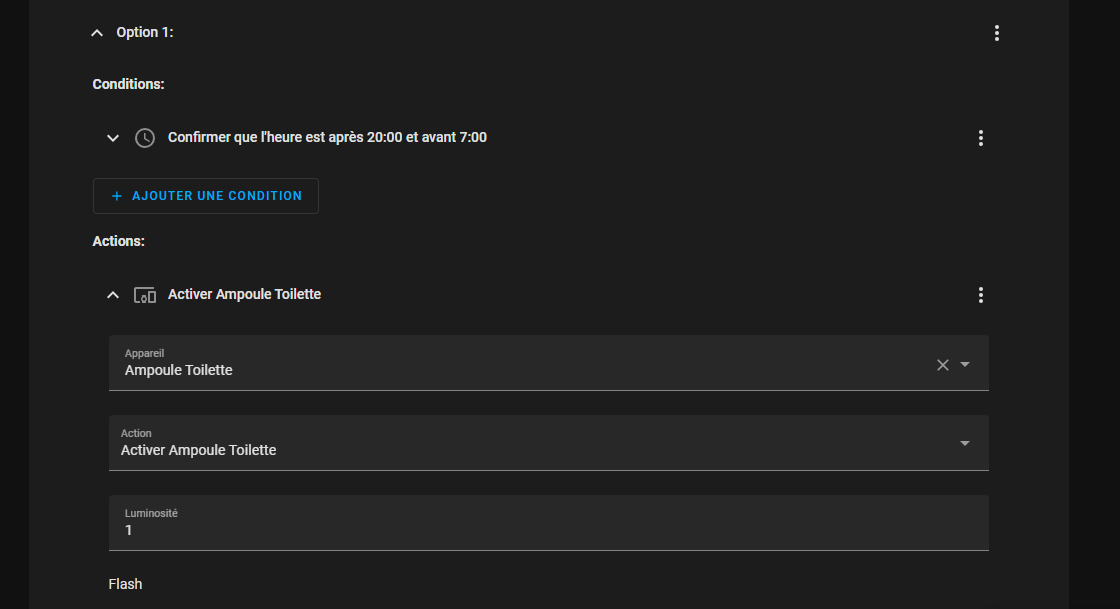Image resolution: width=1120 pixels, height=609 pixels.
Task: Click the Ajouter une condition button
Action: point(206,196)
